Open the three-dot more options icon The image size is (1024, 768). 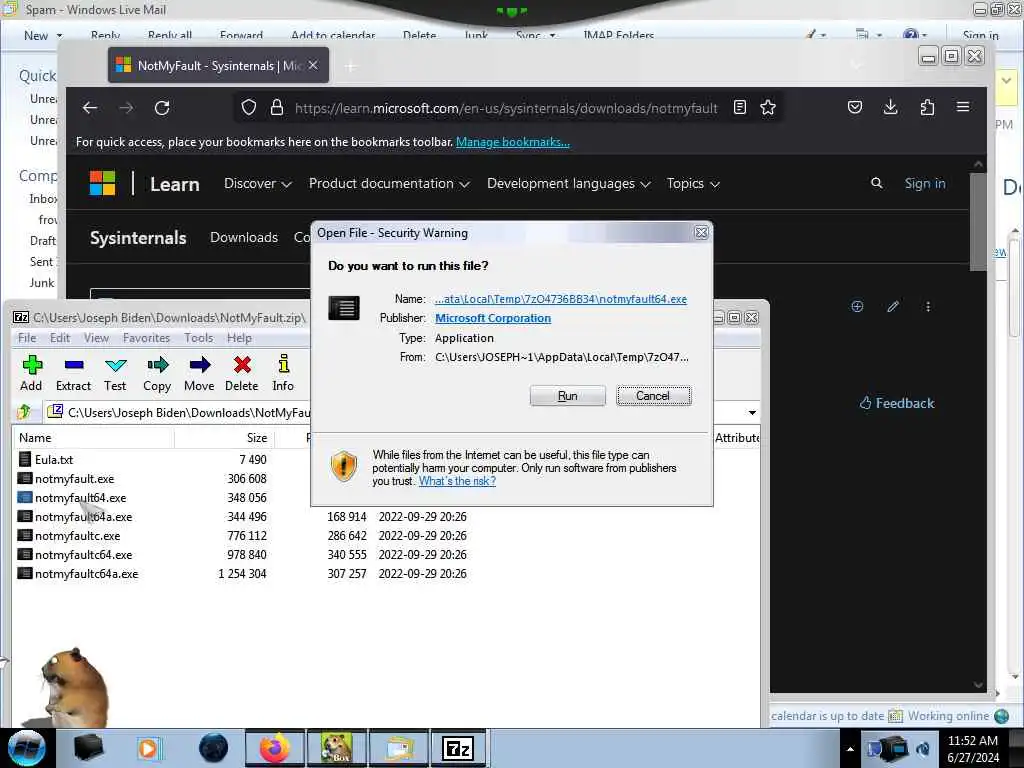point(928,306)
